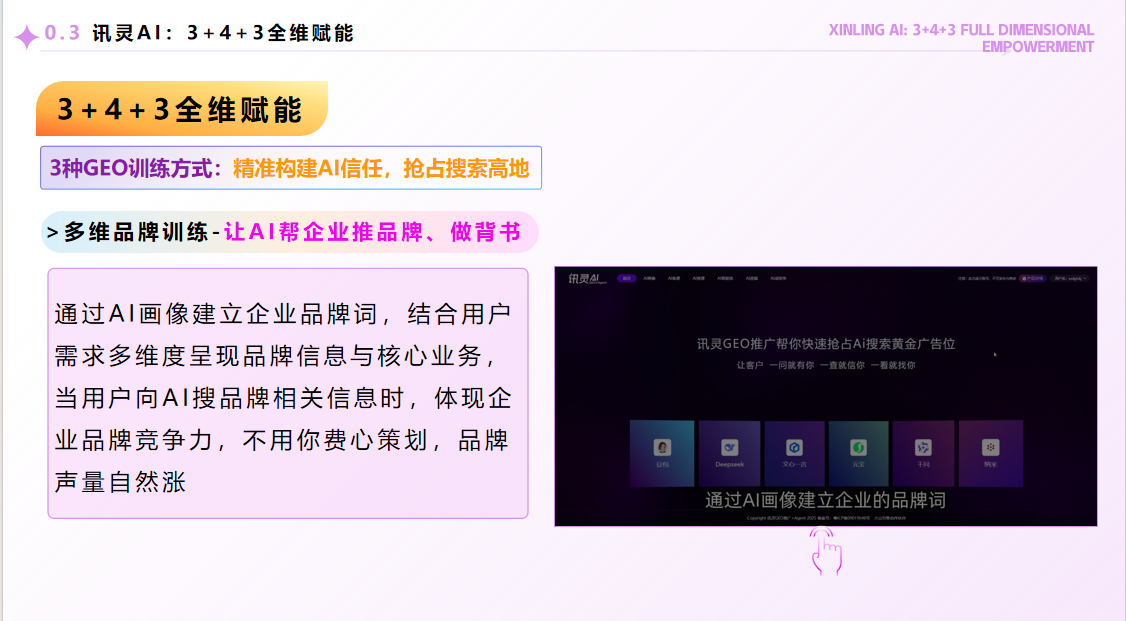Select the 豆包 platform icon card
The width and height of the screenshot is (1126, 621).
[x=662, y=453]
